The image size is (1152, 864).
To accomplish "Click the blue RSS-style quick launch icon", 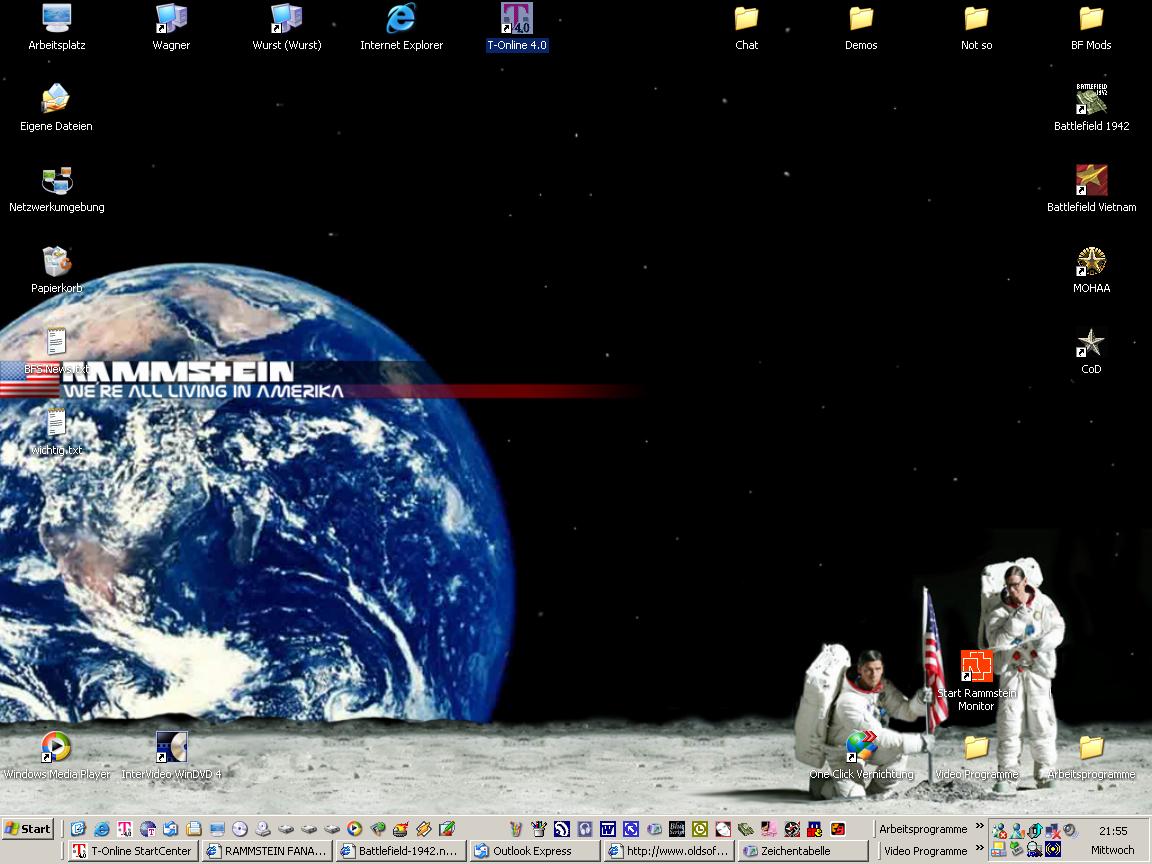I will pos(561,829).
